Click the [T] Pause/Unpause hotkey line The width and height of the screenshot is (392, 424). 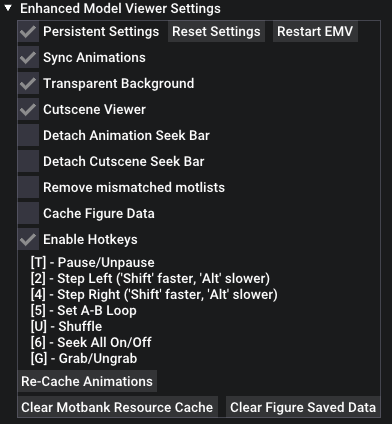93,263
